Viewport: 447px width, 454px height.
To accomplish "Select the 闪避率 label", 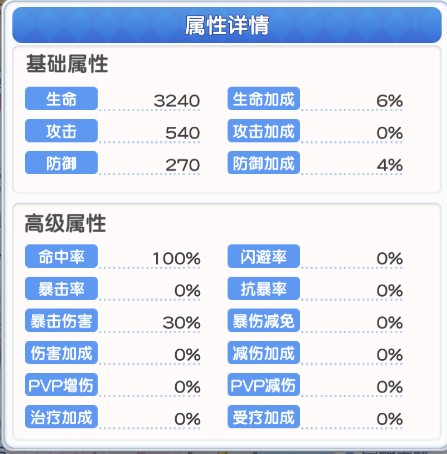I will pyautogui.click(x=264, y=256).
